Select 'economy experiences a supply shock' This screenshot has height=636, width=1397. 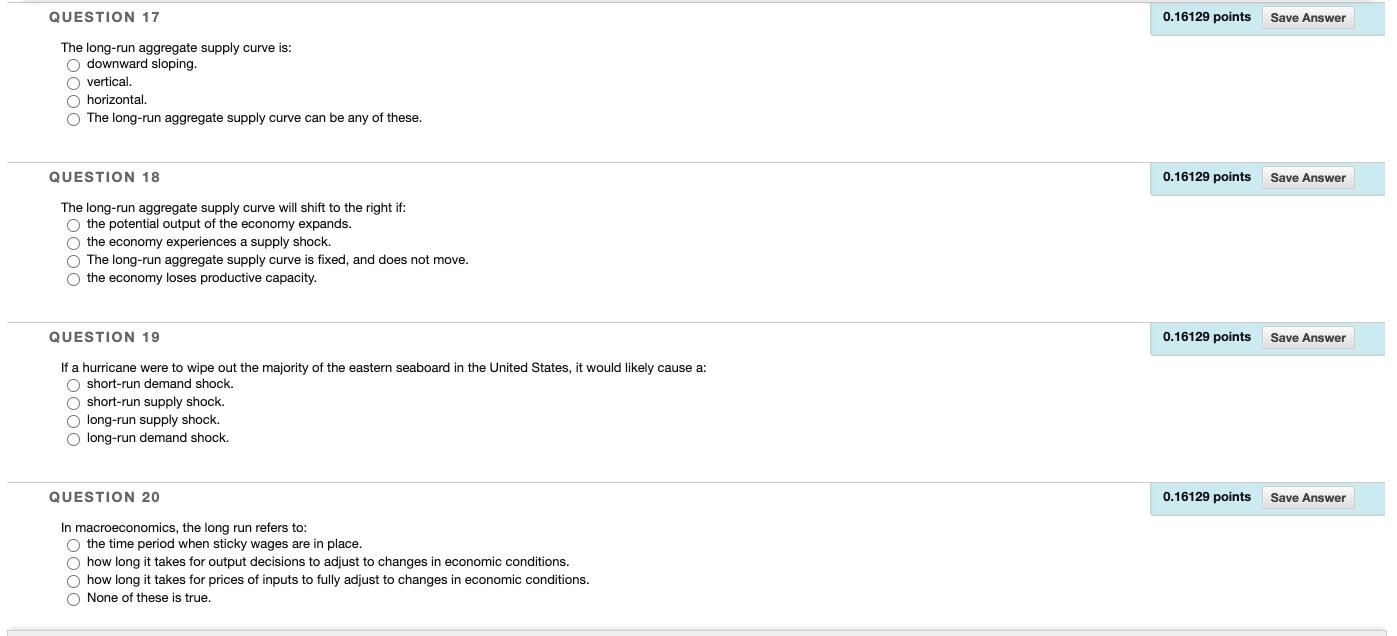pos(73,243)
